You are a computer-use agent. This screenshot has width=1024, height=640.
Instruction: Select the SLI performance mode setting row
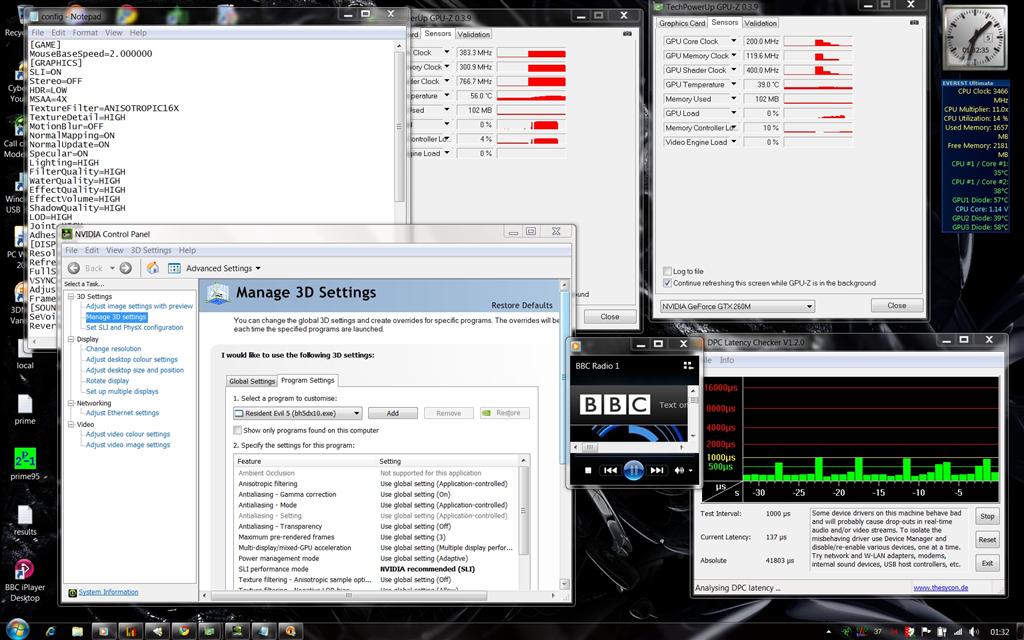[376, 569]
